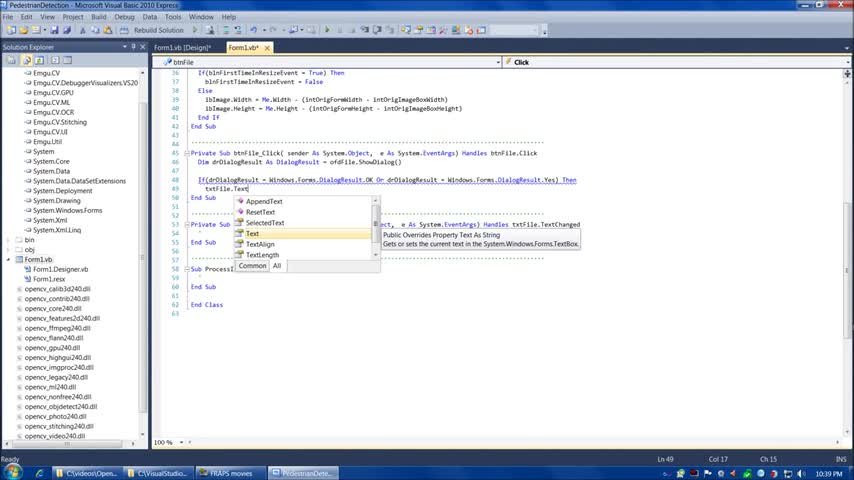This screenshot has height=480, width=854.
Task: Switch IntelliSense list to Common tab
Action: (252, 266)
